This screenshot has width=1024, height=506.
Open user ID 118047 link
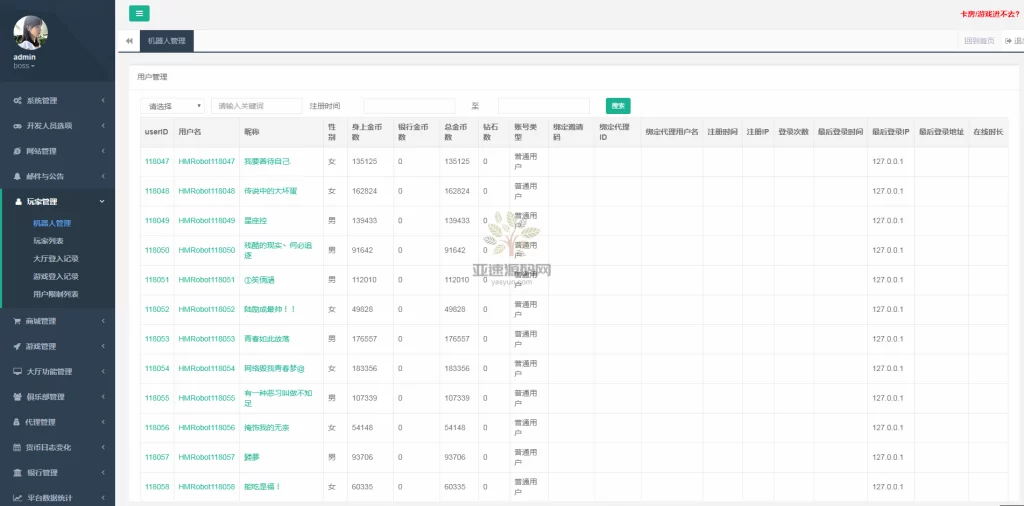[x=157, y=161]
